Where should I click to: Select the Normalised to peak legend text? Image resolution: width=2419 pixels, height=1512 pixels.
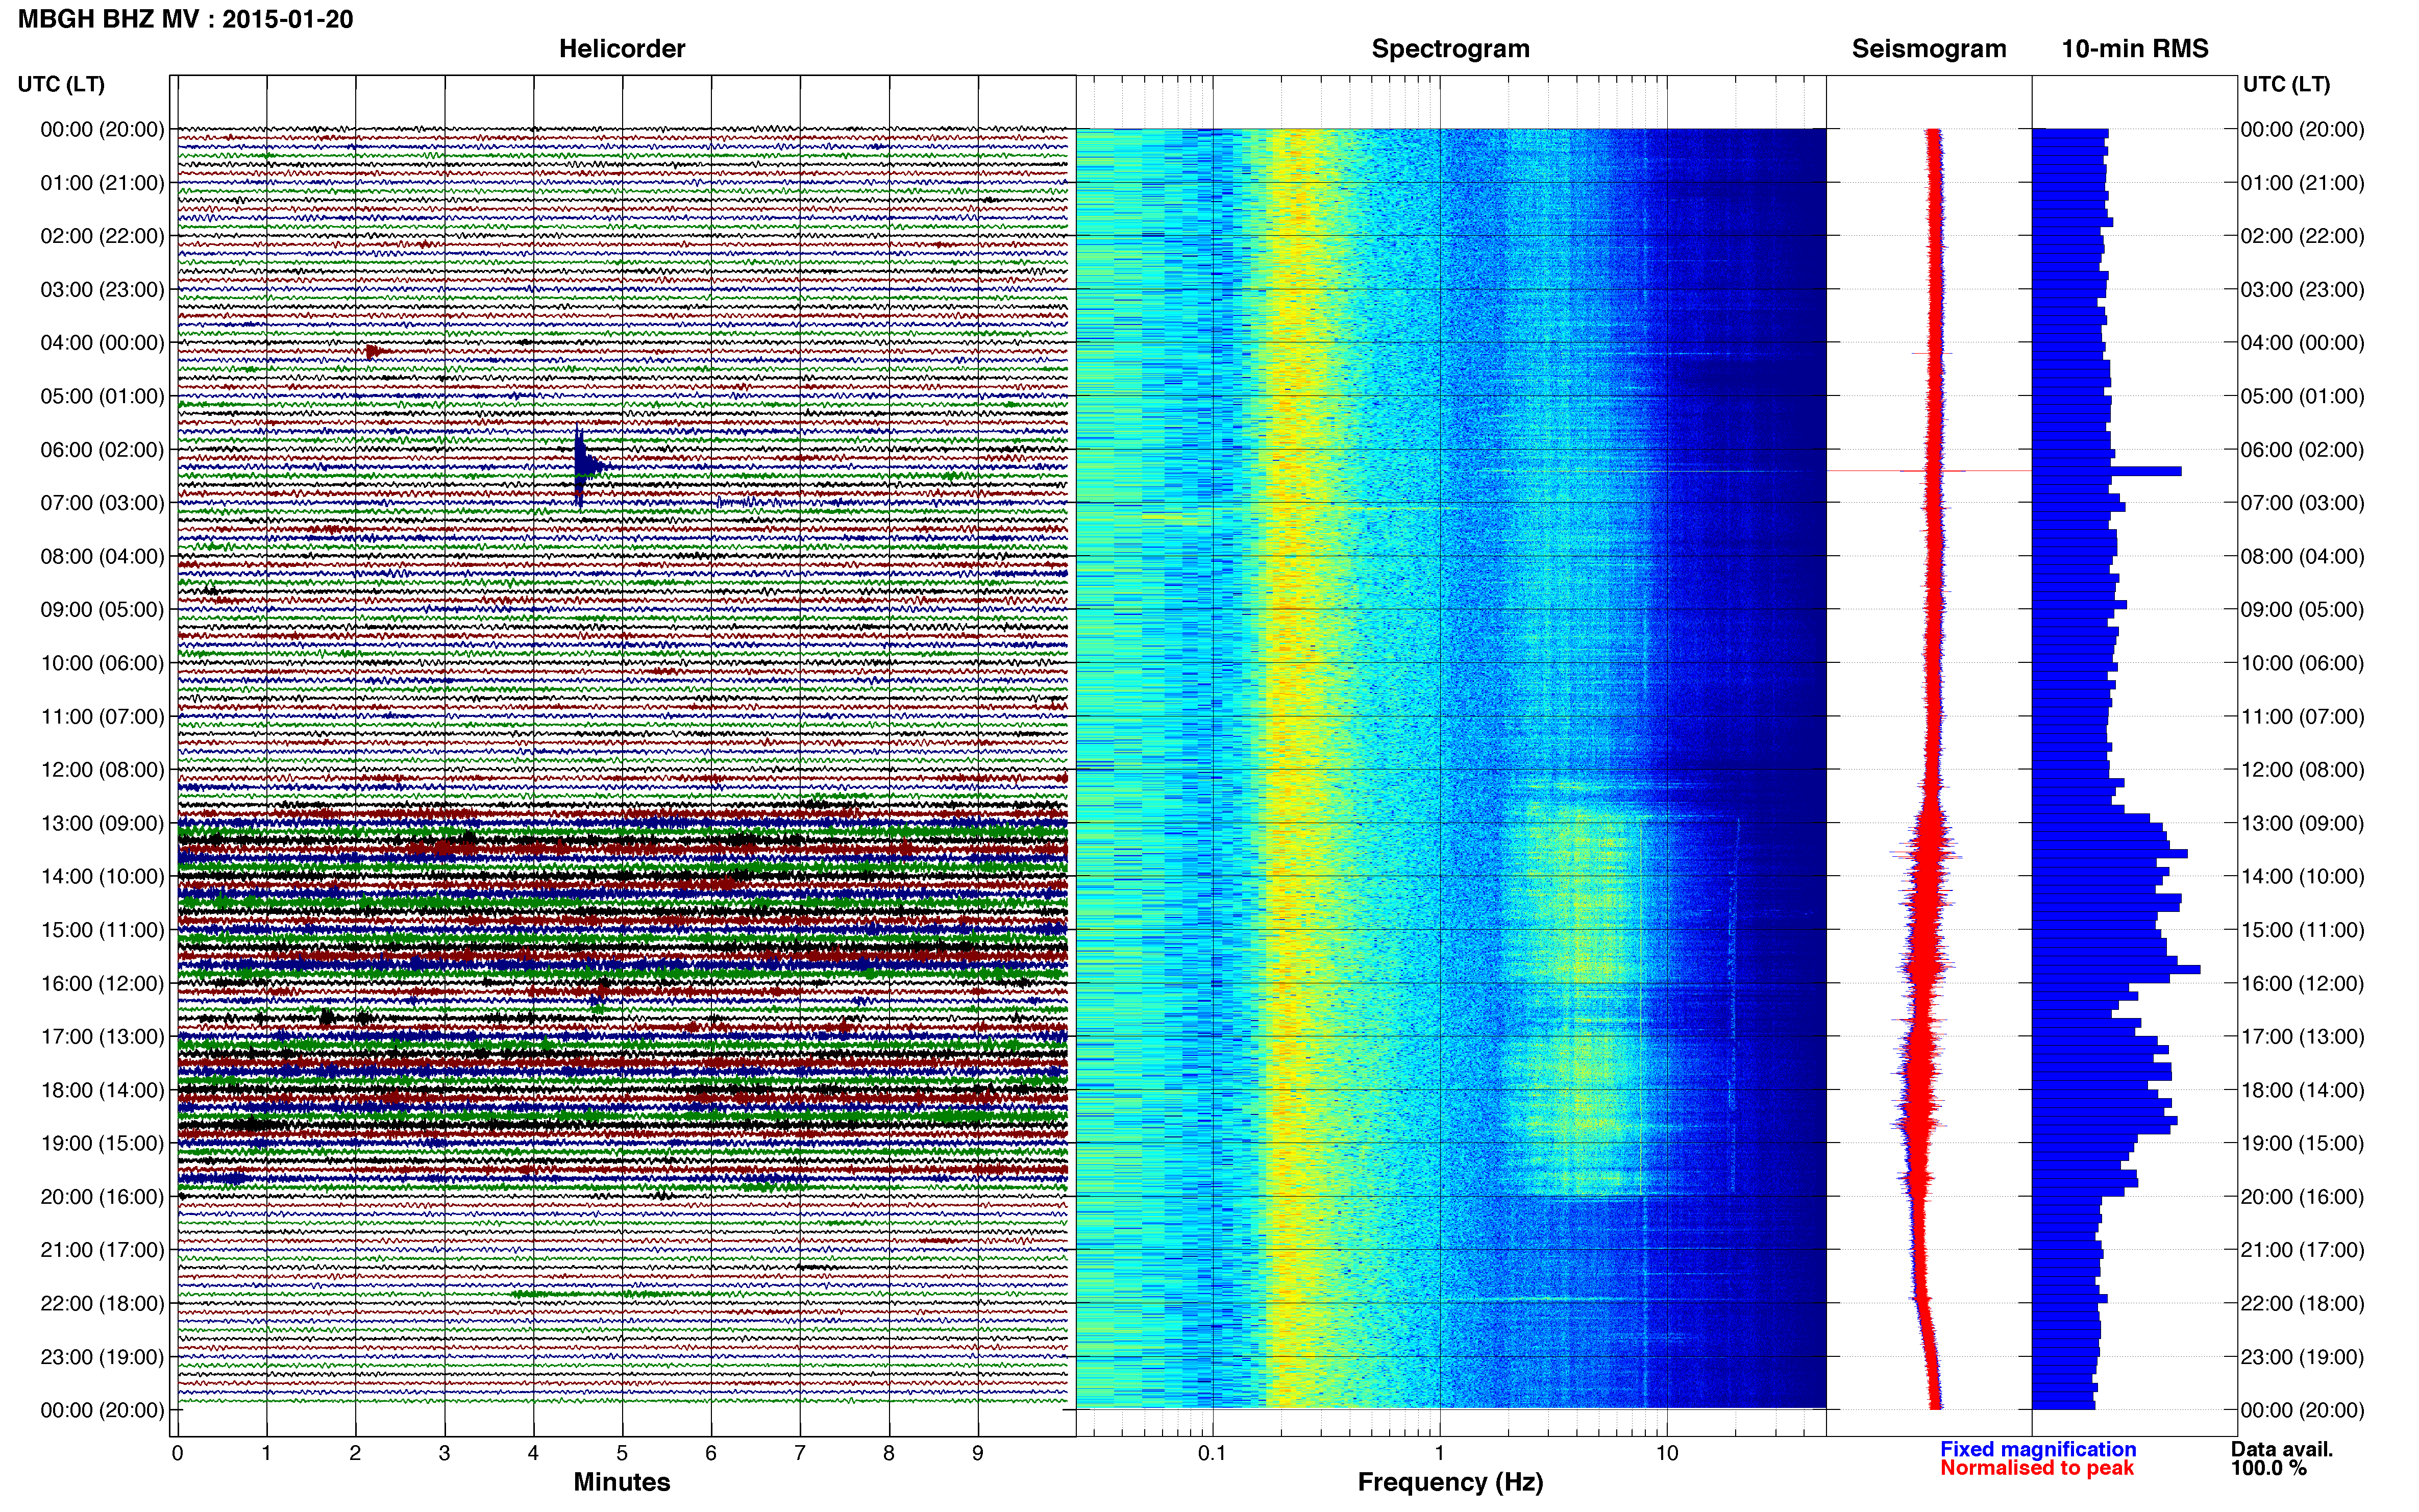point(2037,1468)
